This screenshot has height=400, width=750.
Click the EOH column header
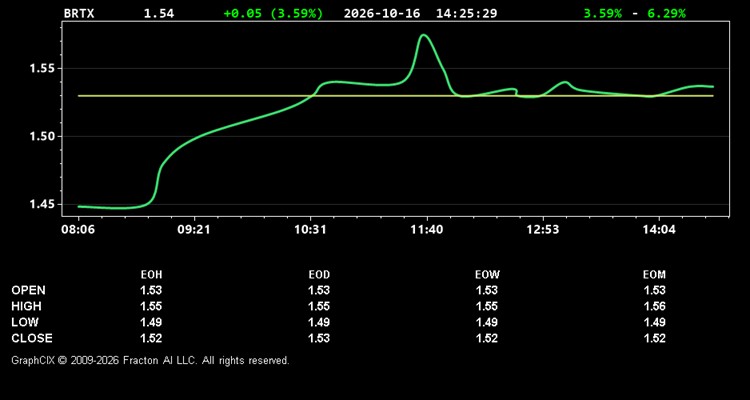151,275
